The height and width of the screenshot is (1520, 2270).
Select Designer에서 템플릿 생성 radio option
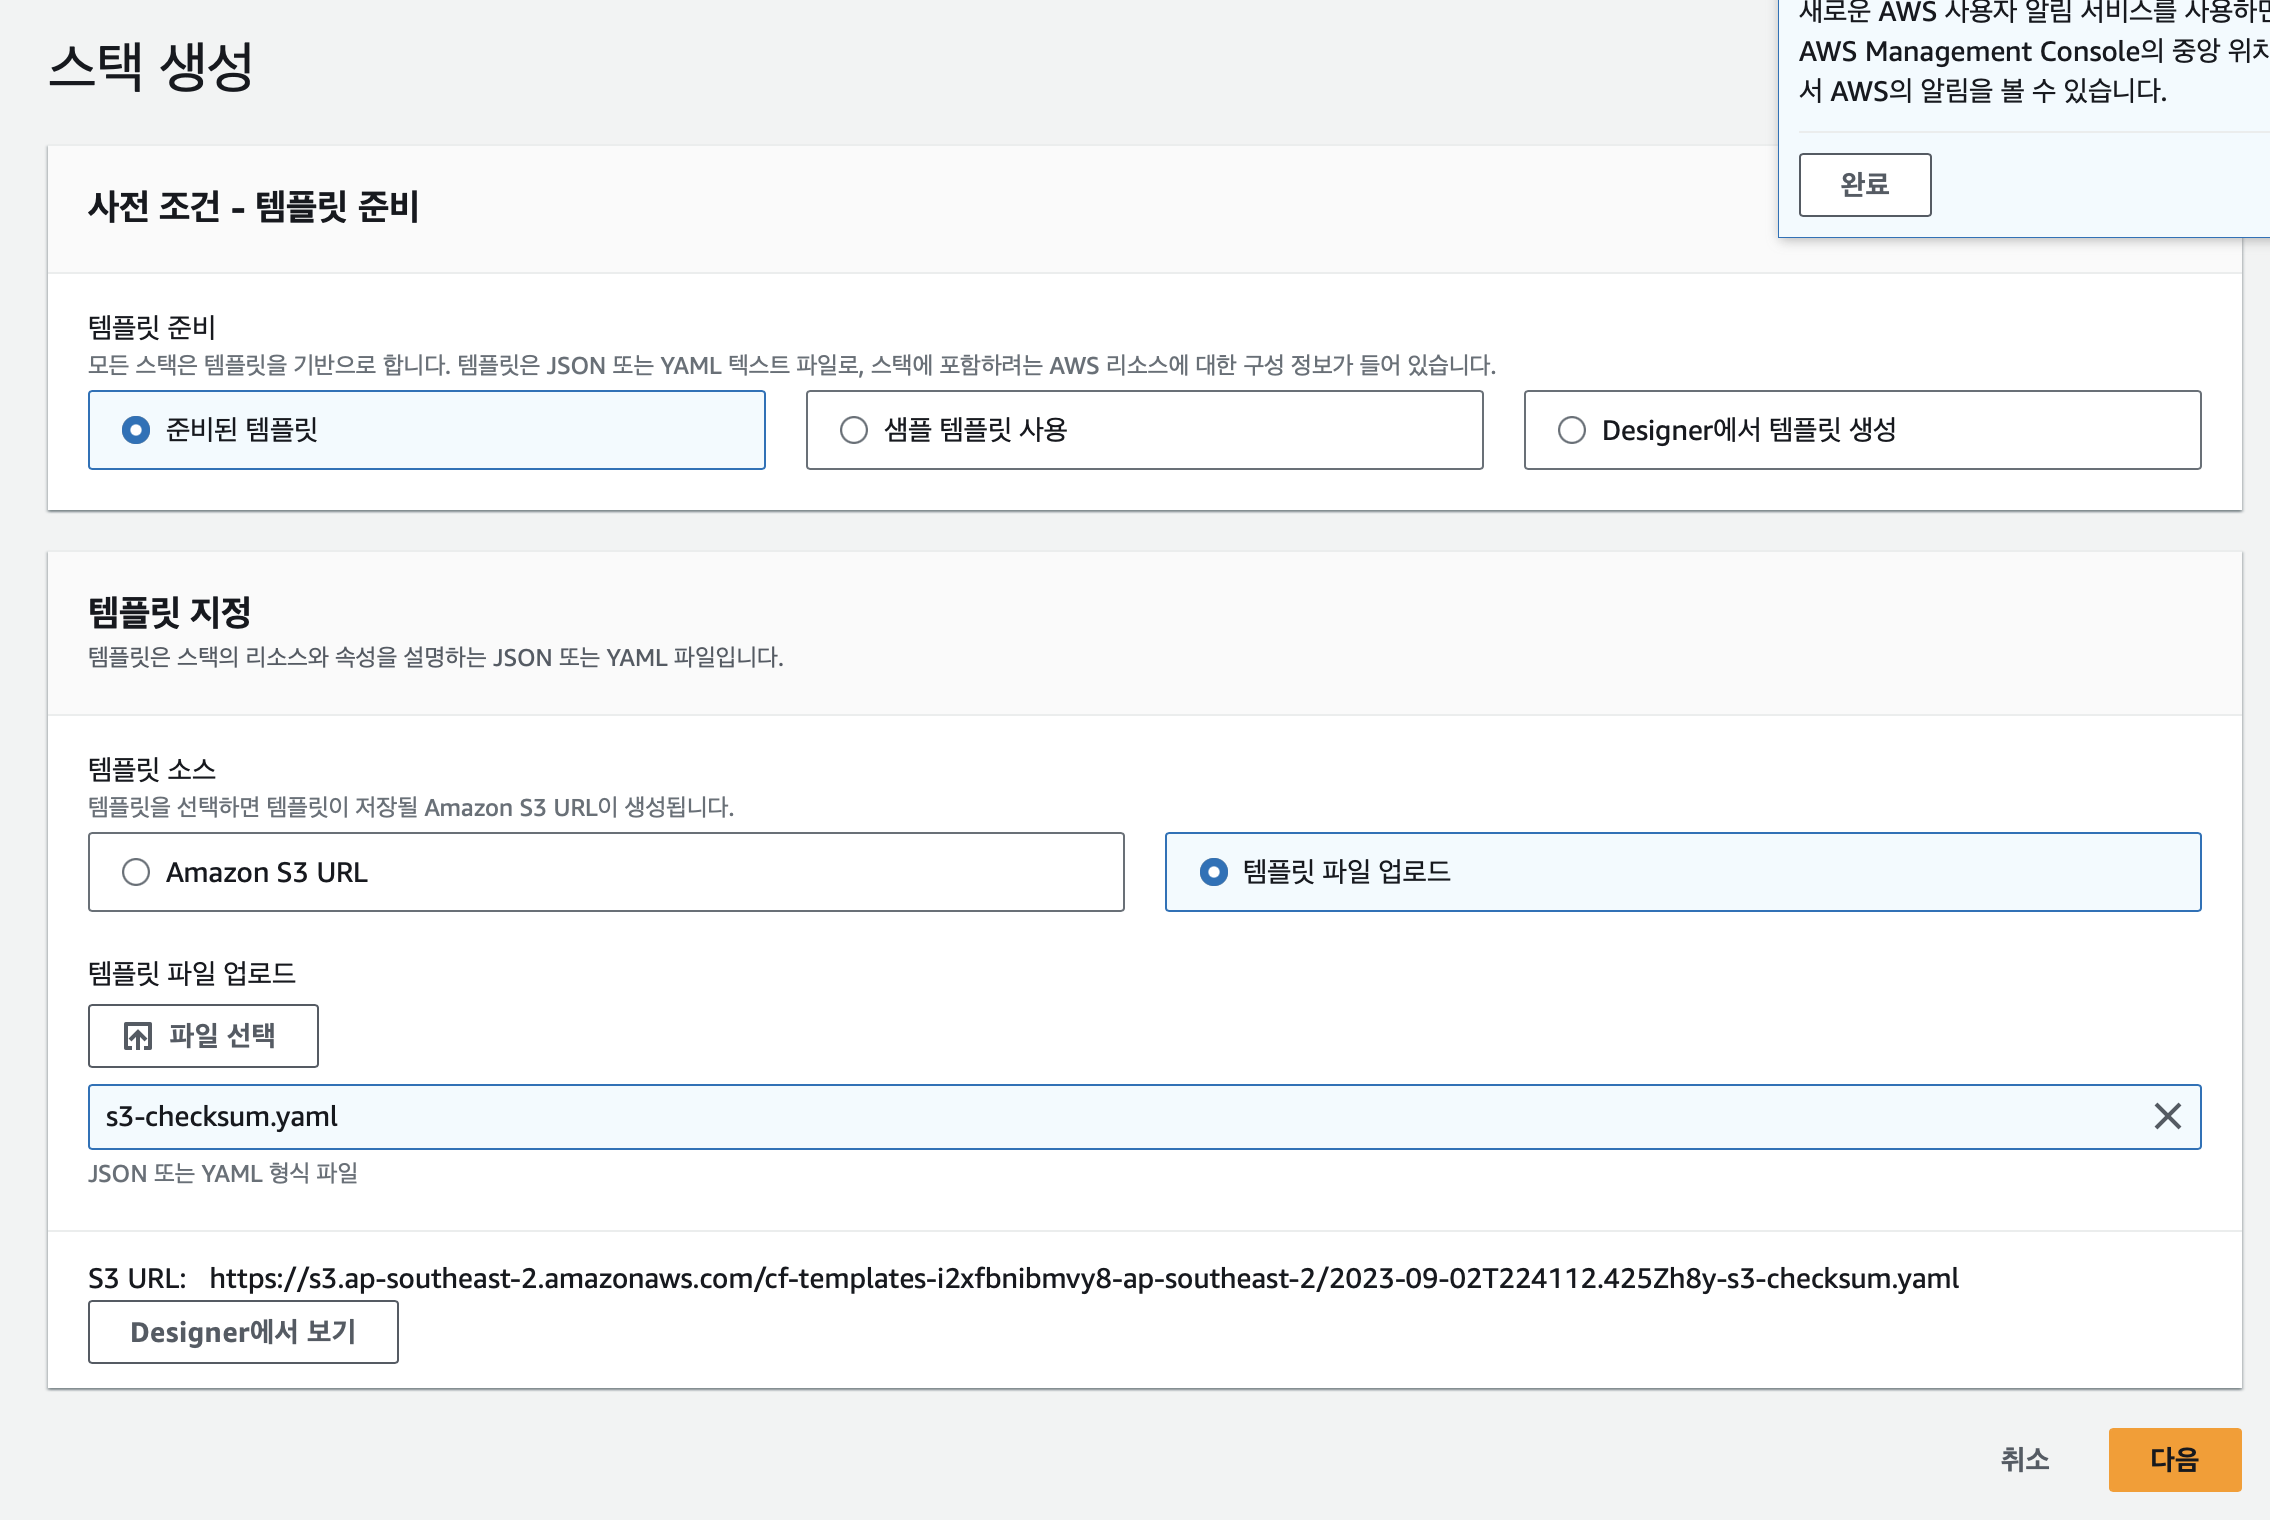[1572, 430]
